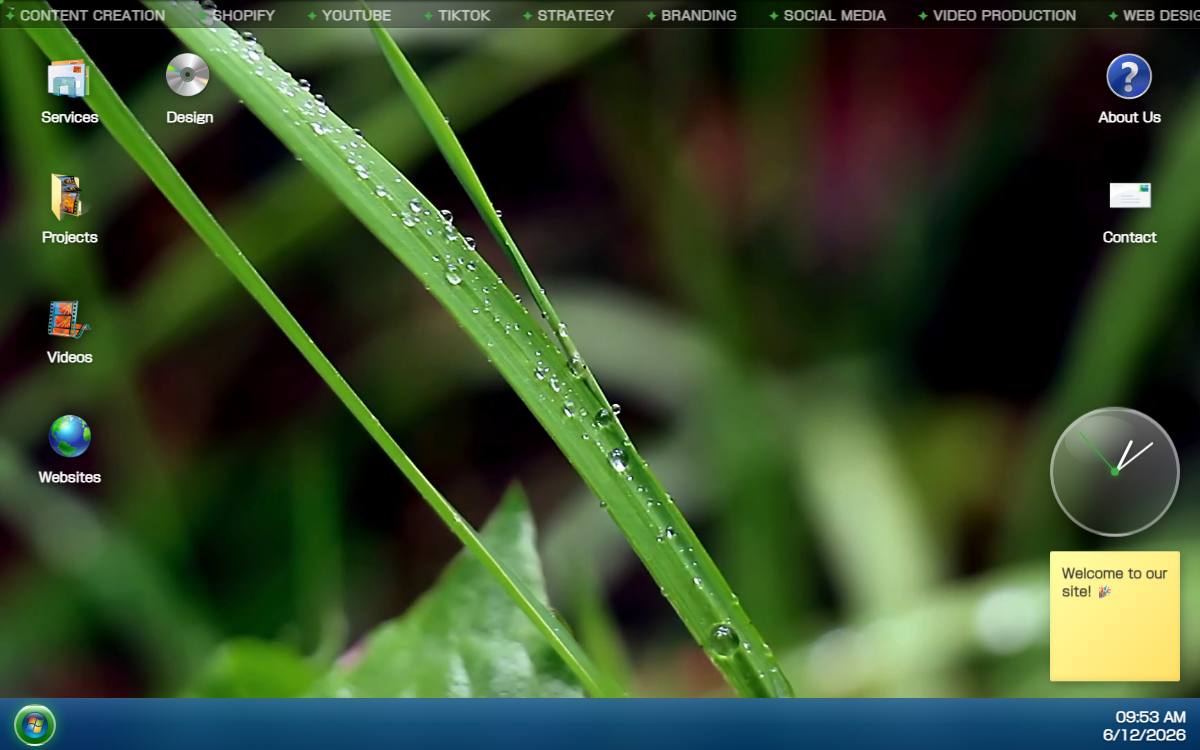Open the About Us help icon
The height and width of the screenshot is (750, 1200).
pyautogui.click(x=1129, y=88)
